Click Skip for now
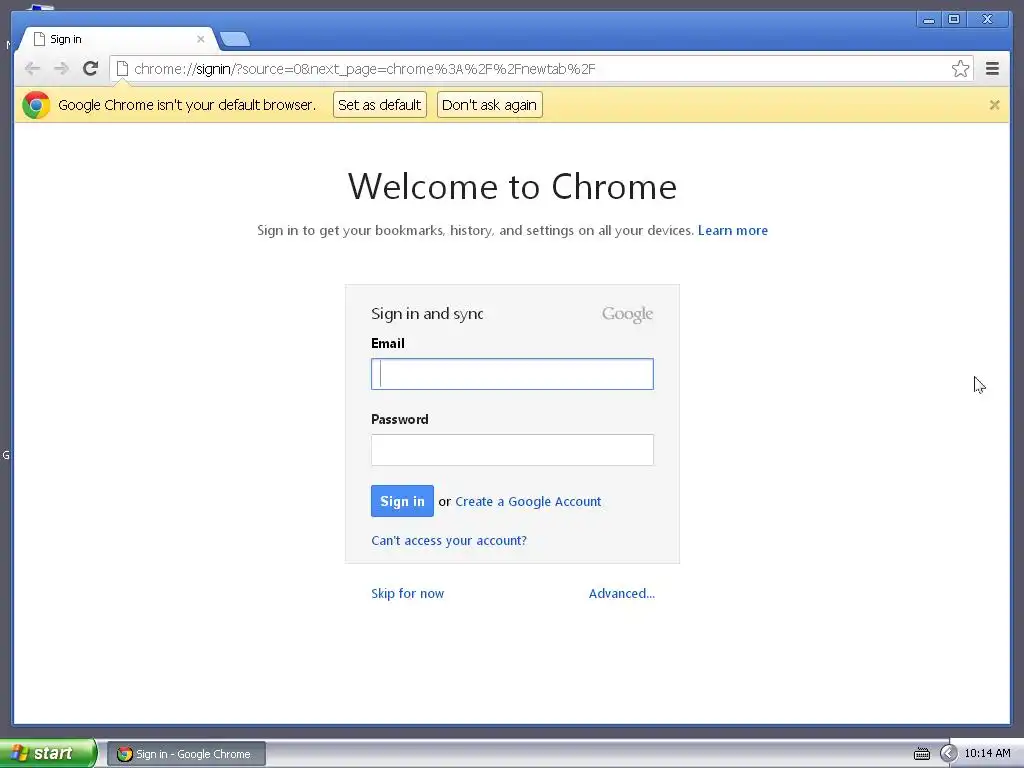 tap(408, 593)
